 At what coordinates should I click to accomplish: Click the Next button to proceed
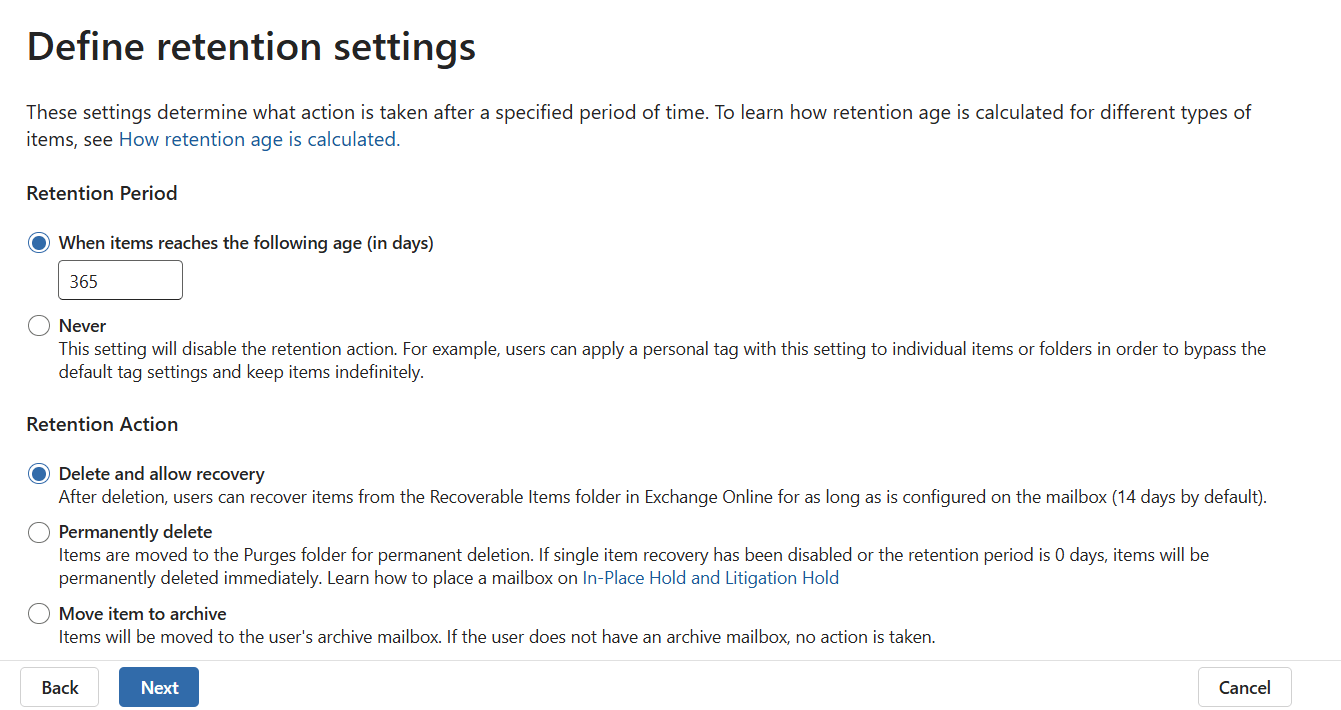coord(158,687)
